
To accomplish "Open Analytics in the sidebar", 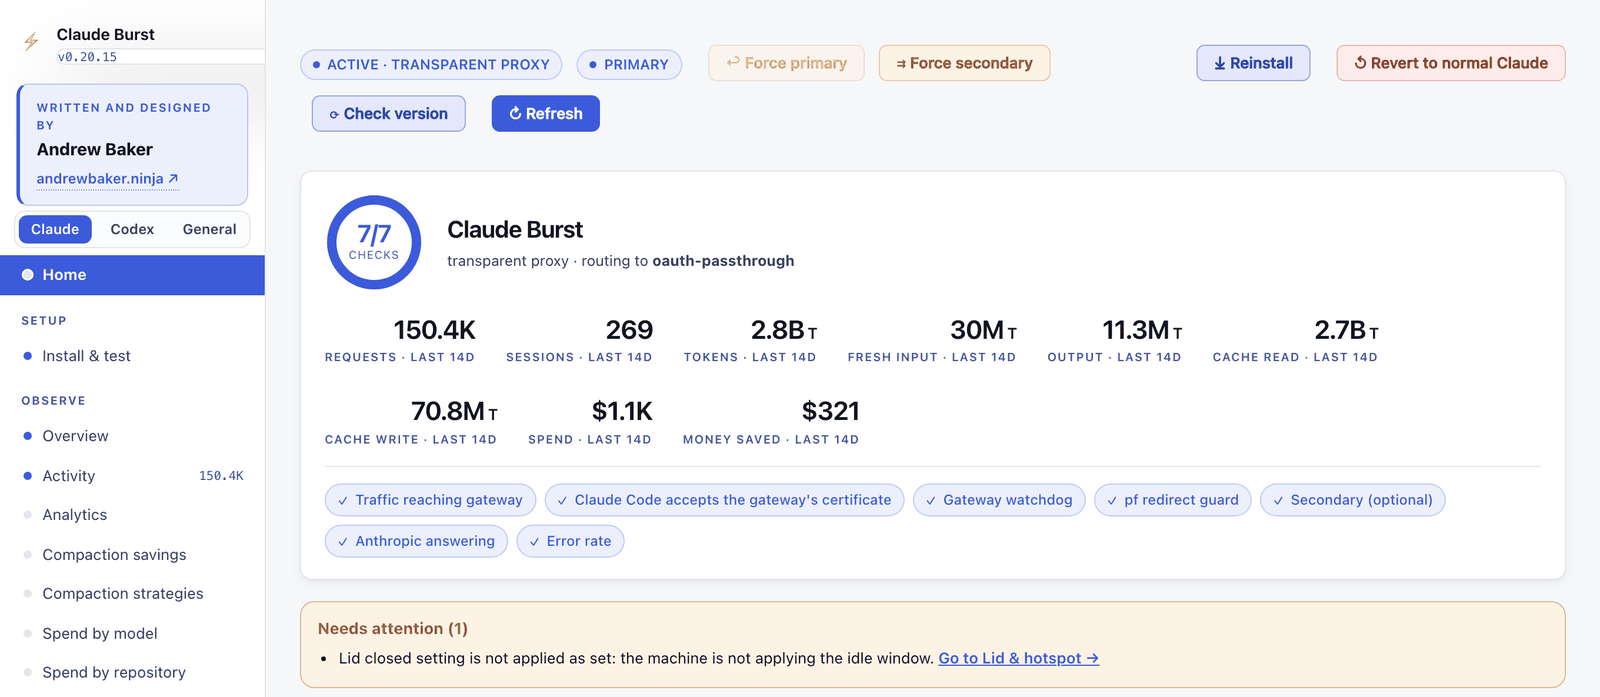I will 132,515.
